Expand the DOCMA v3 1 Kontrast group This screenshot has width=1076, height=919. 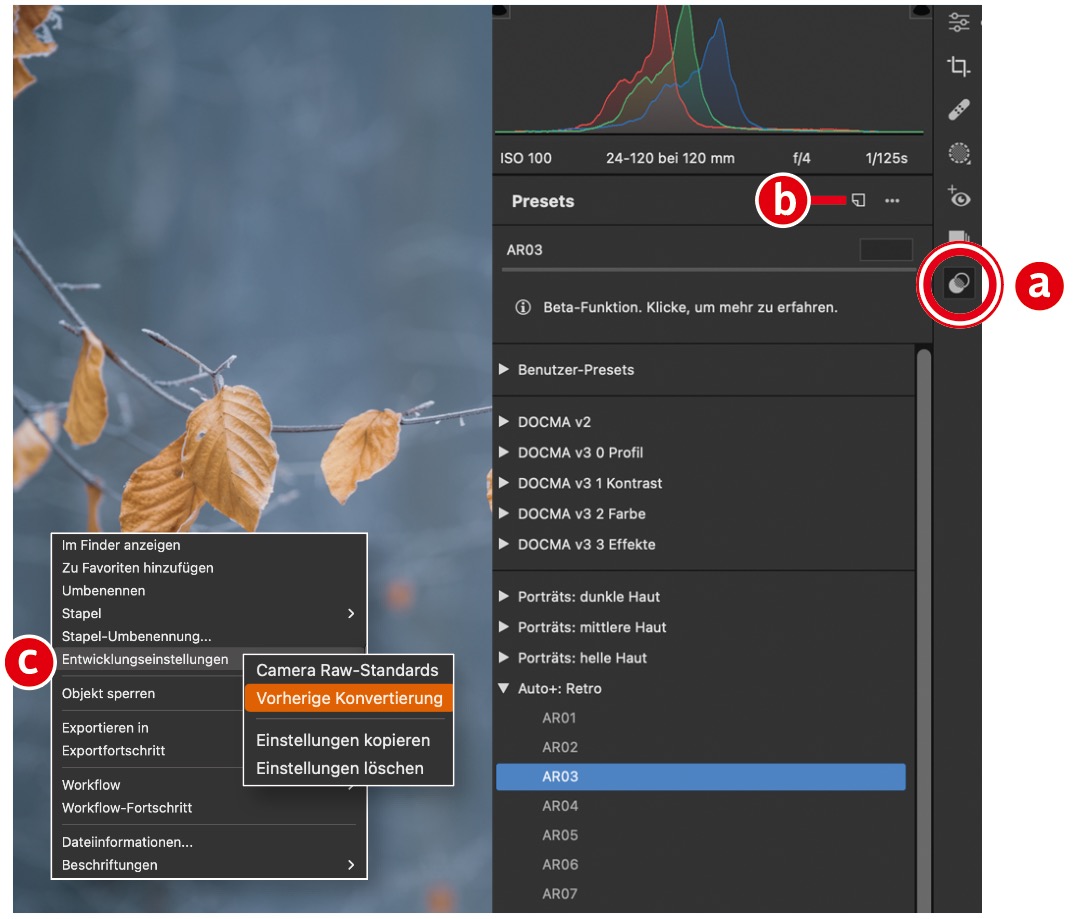click(504, 484)
